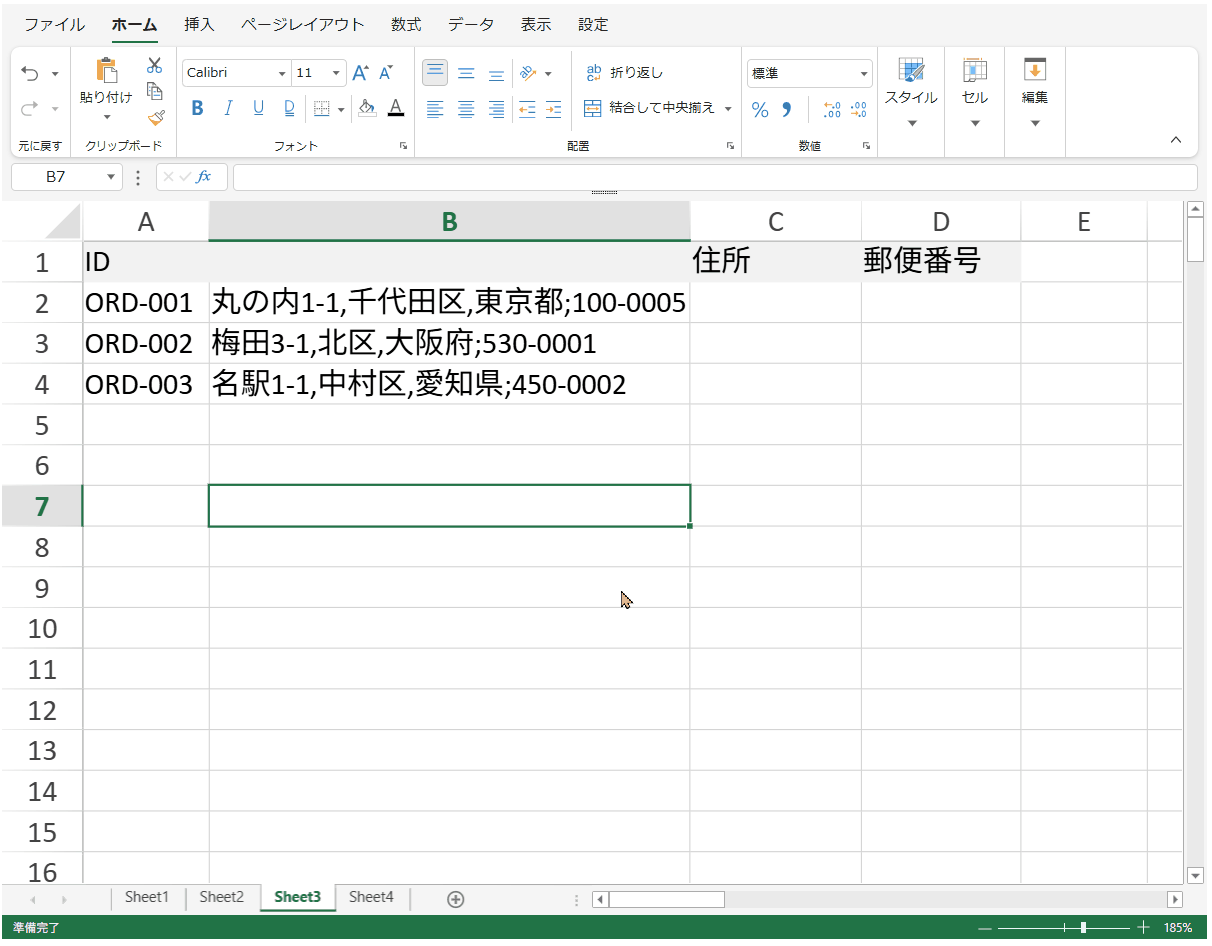1212x946 pixels.
Task: Adjust the zoom slider at bottom right
Action: pyautogui.click(x=1082, y=928)
